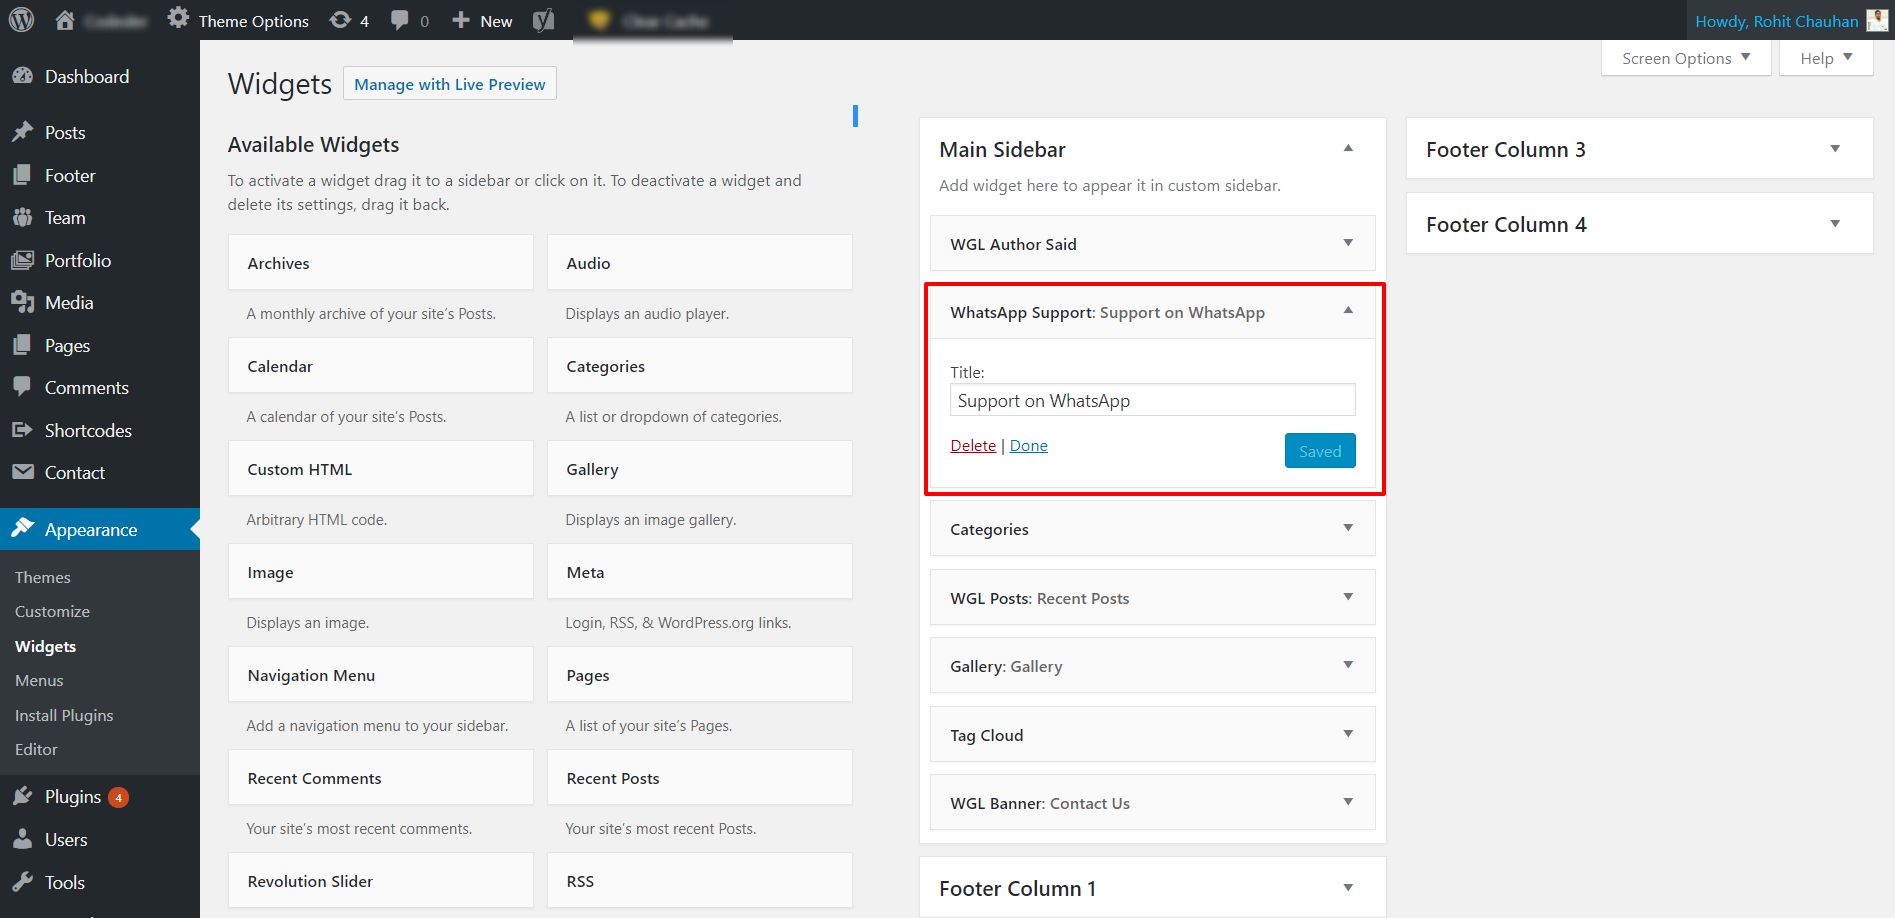Select the Archives available widget
Image resolution: width=1895 pixels, height=918 pixels.
381,263
